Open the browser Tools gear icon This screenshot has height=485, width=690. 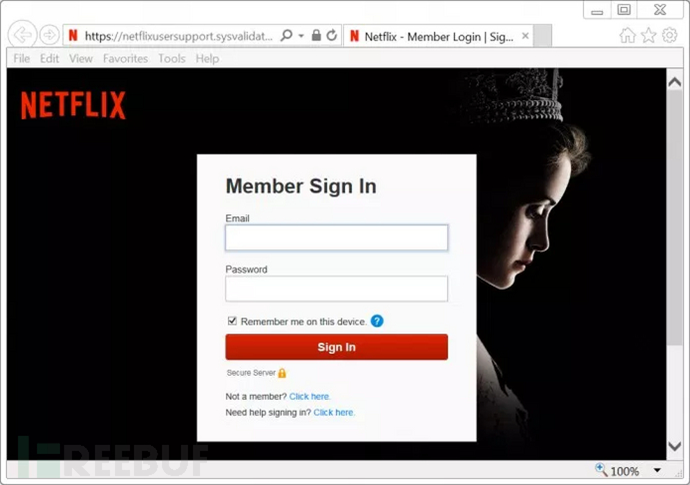coord(670,35)
